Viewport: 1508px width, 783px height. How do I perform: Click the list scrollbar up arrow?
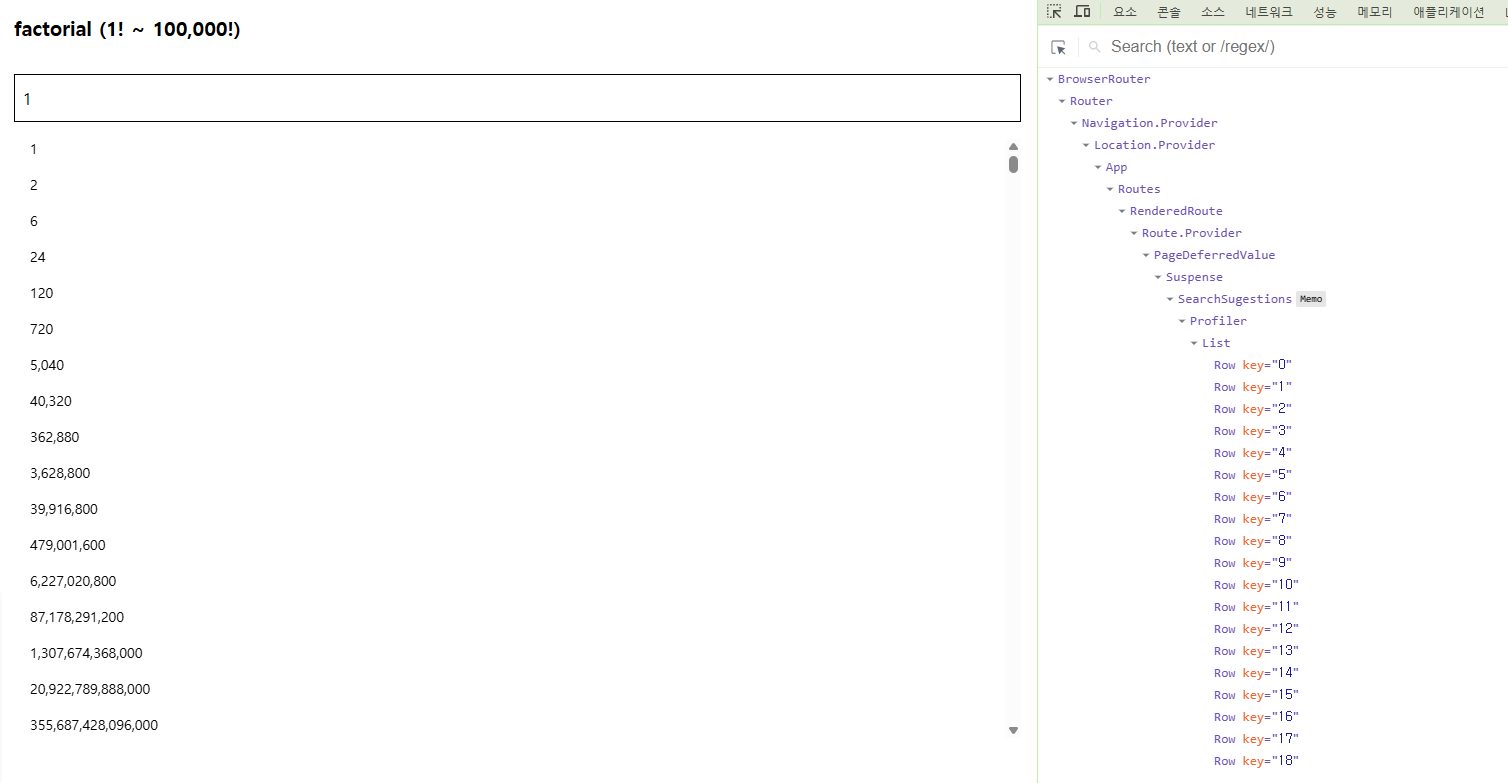(x=1013, y=146)
